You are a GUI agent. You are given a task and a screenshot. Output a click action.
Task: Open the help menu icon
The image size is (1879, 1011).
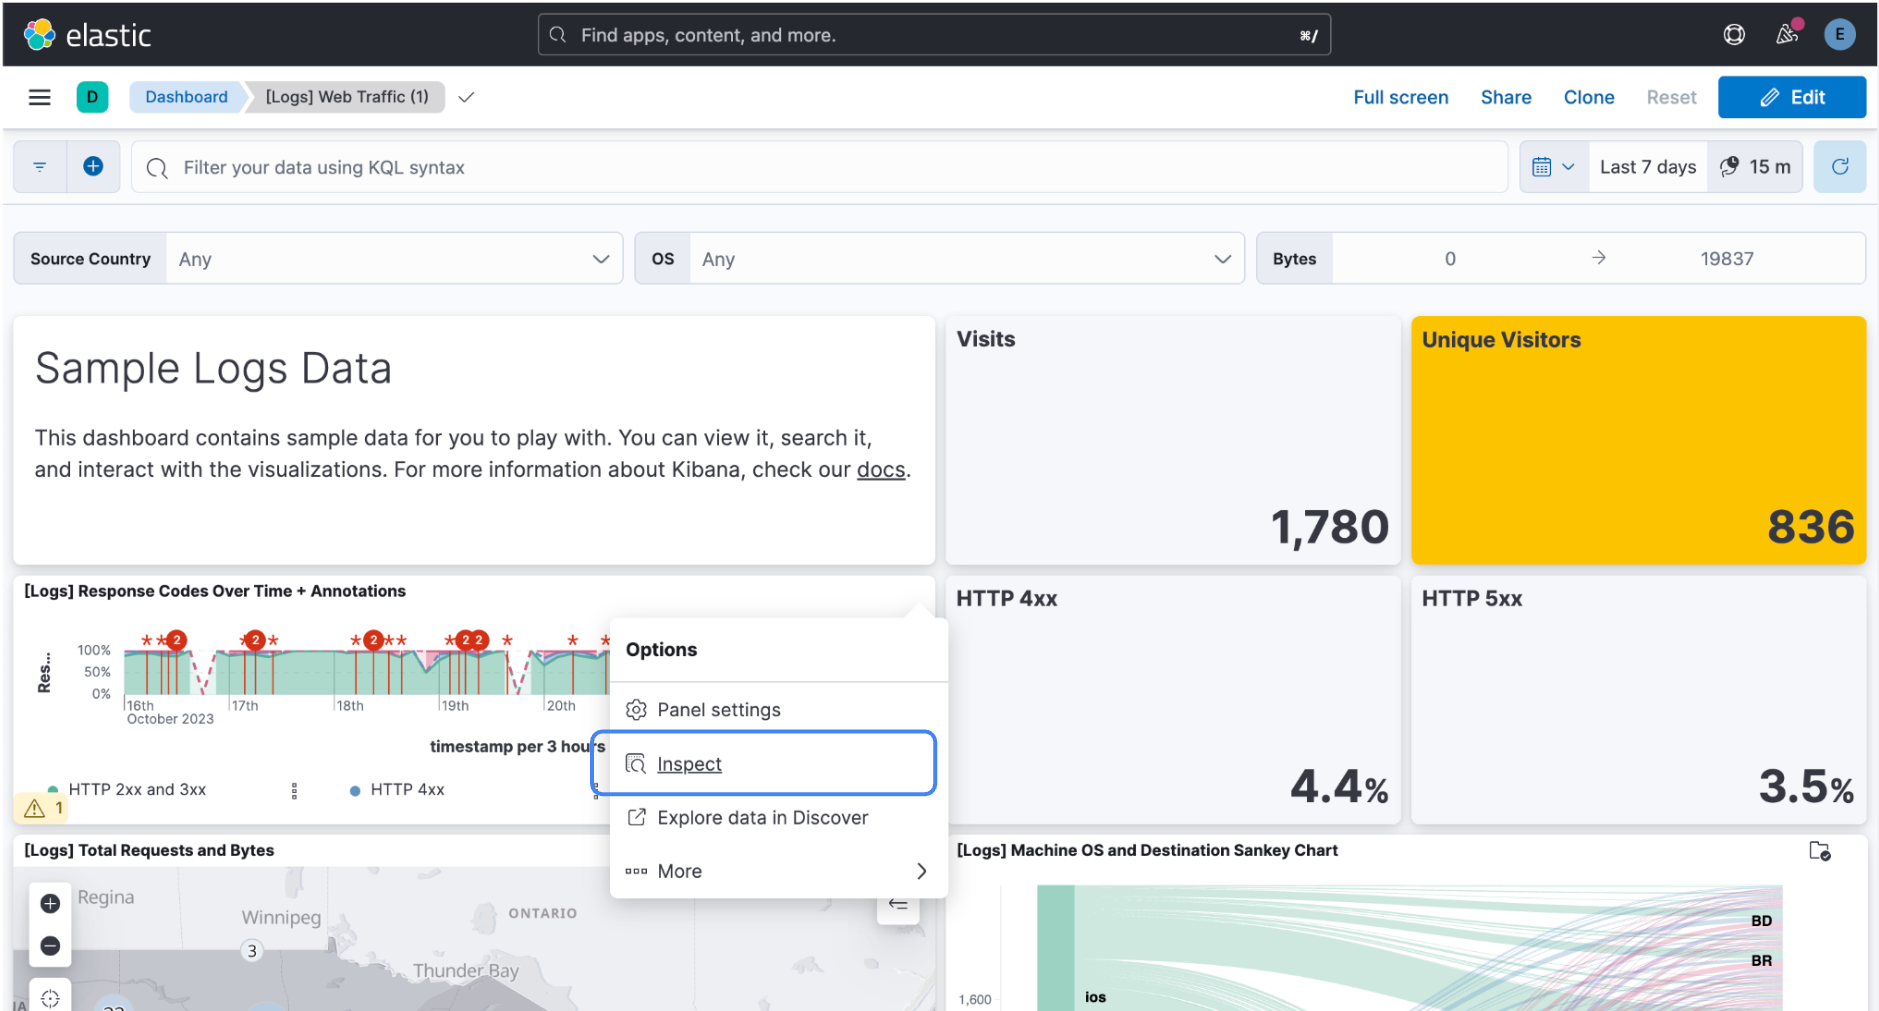point(1734,35)
